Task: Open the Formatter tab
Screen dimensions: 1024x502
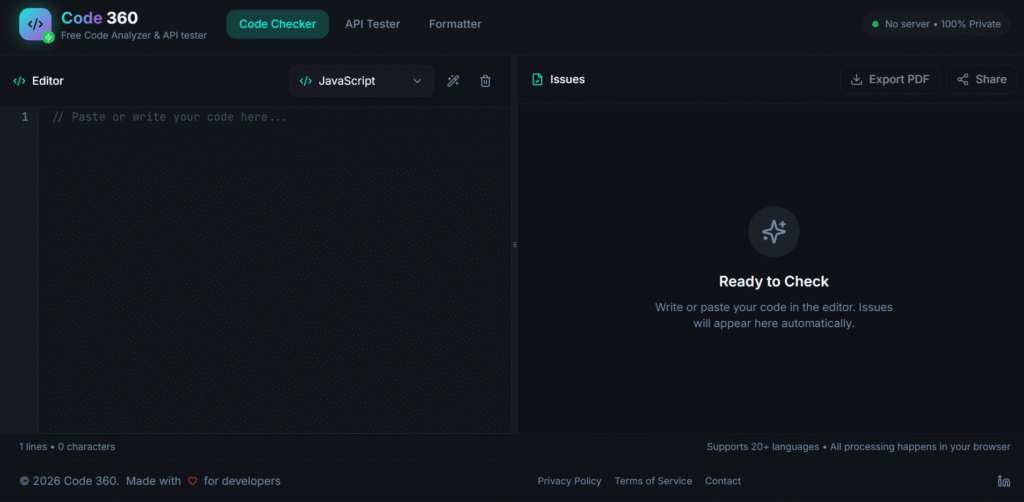Action: click(455, 24)
